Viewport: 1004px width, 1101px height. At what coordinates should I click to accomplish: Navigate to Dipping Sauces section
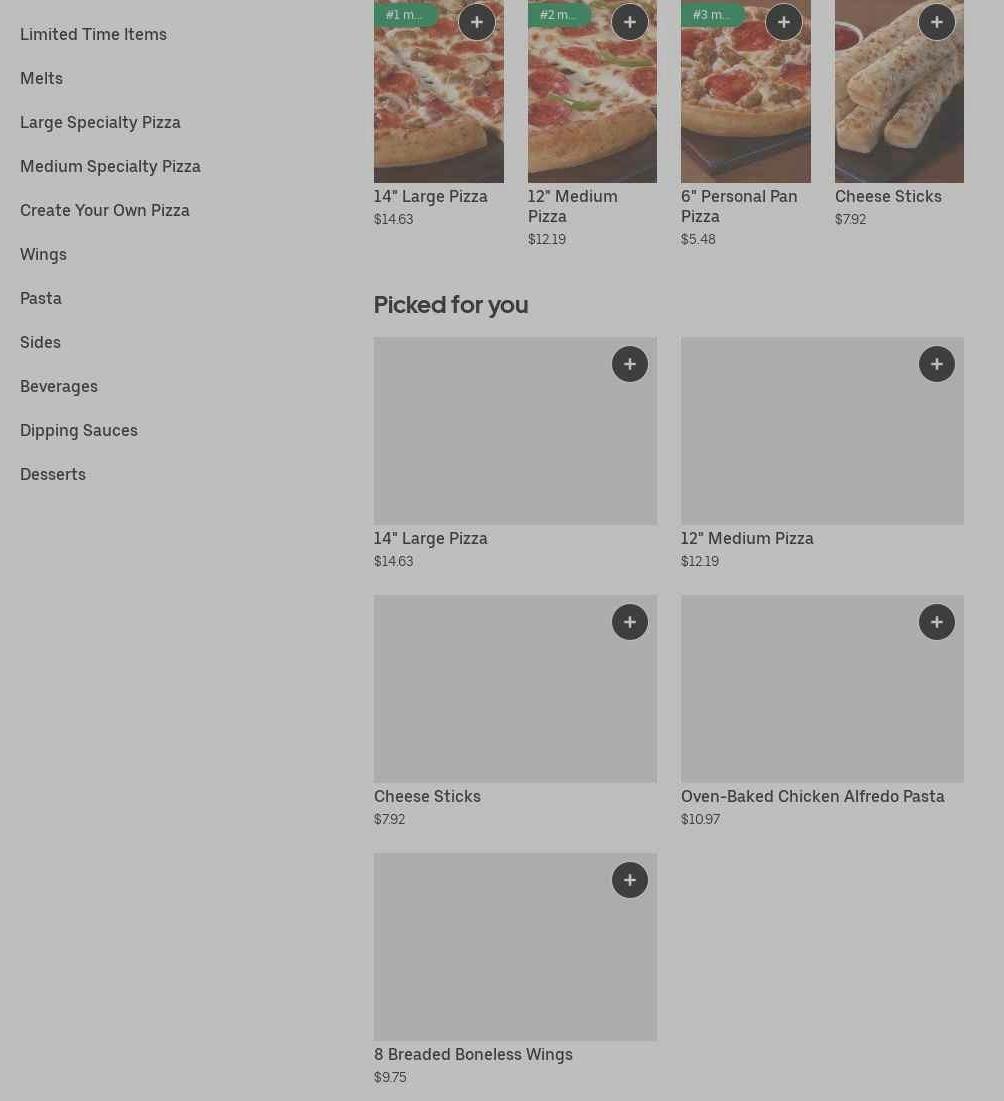click(79, 430)
